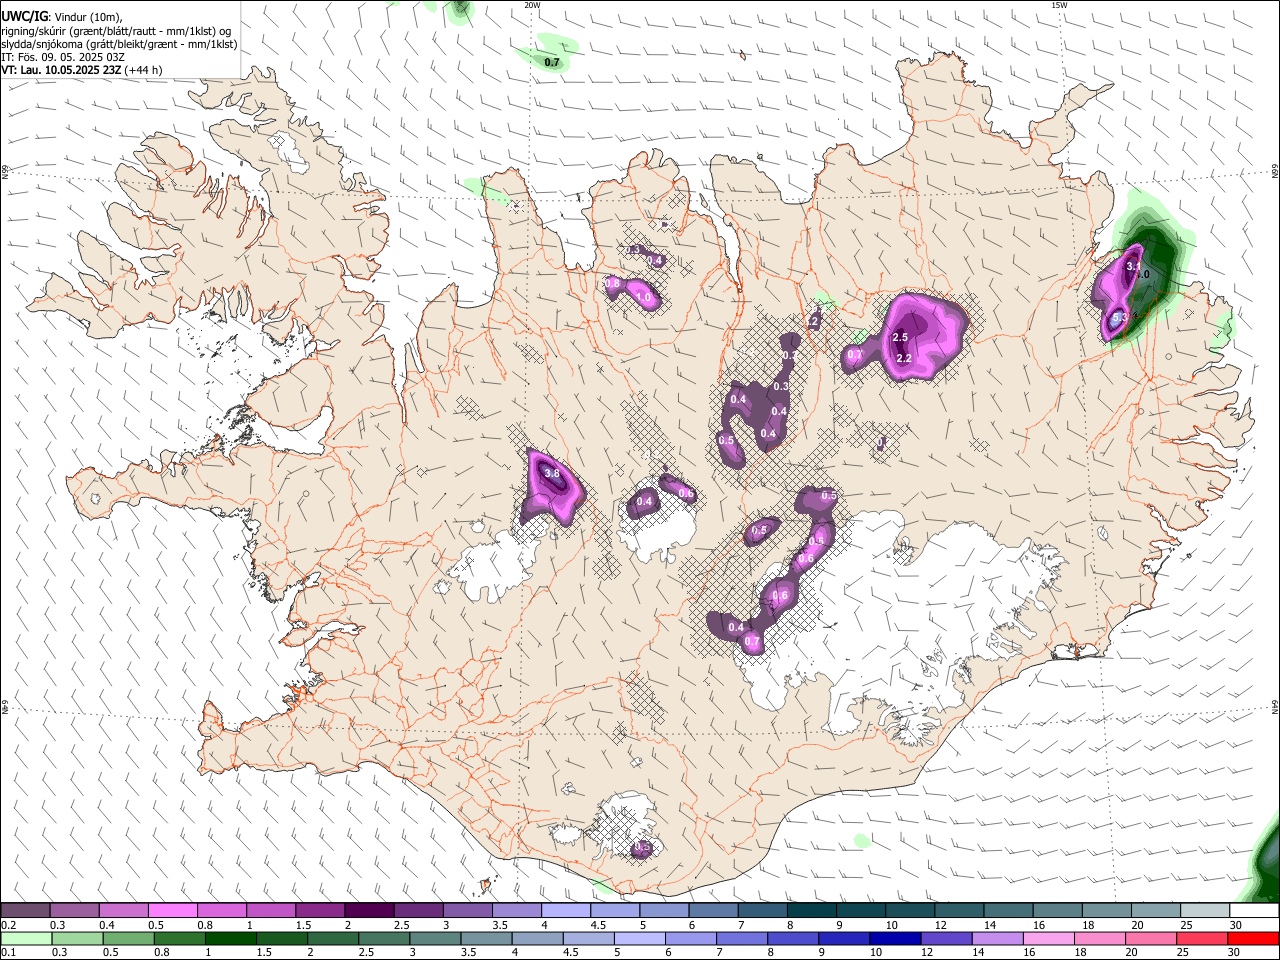Select bright pink upper swatch between 0.5 and 0.8
This screenshot has width=1280, height=960.
tap(173, 911)
